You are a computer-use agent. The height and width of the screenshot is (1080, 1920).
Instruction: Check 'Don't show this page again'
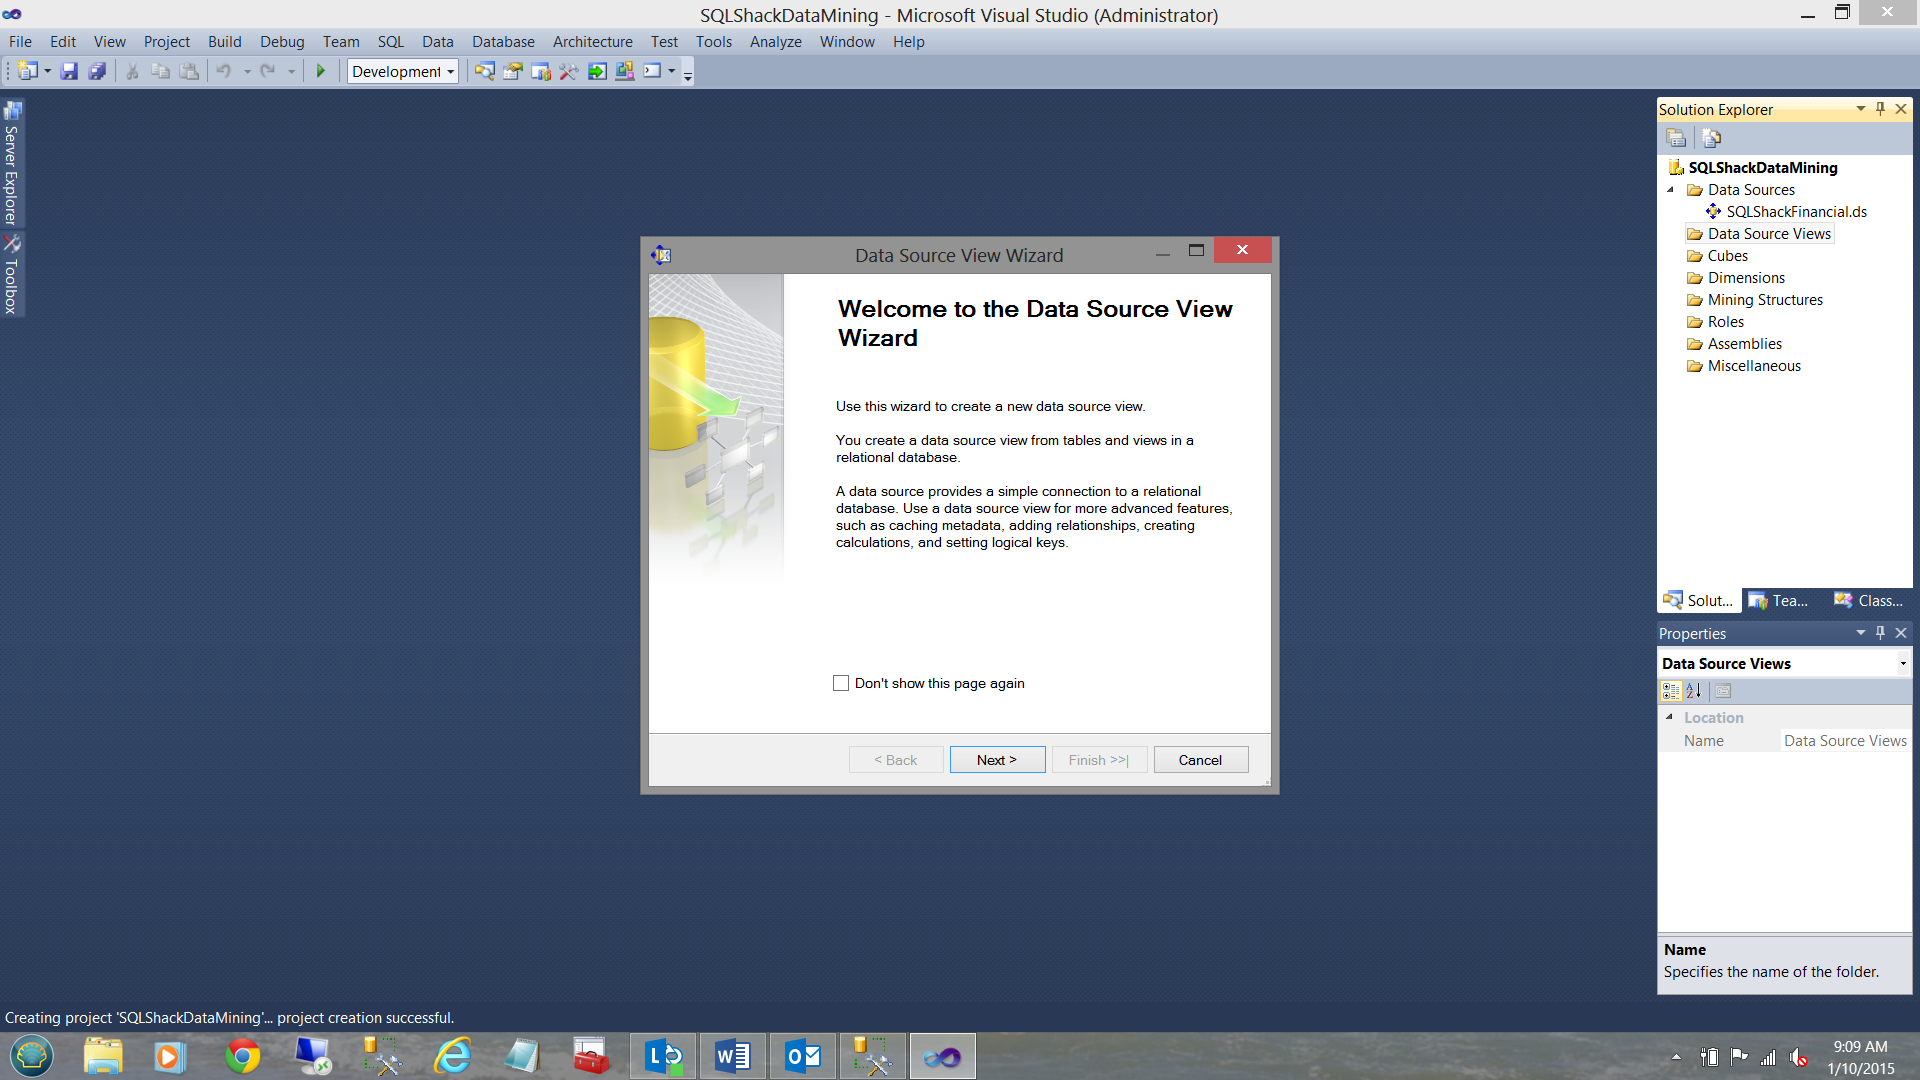coord(841,683)
